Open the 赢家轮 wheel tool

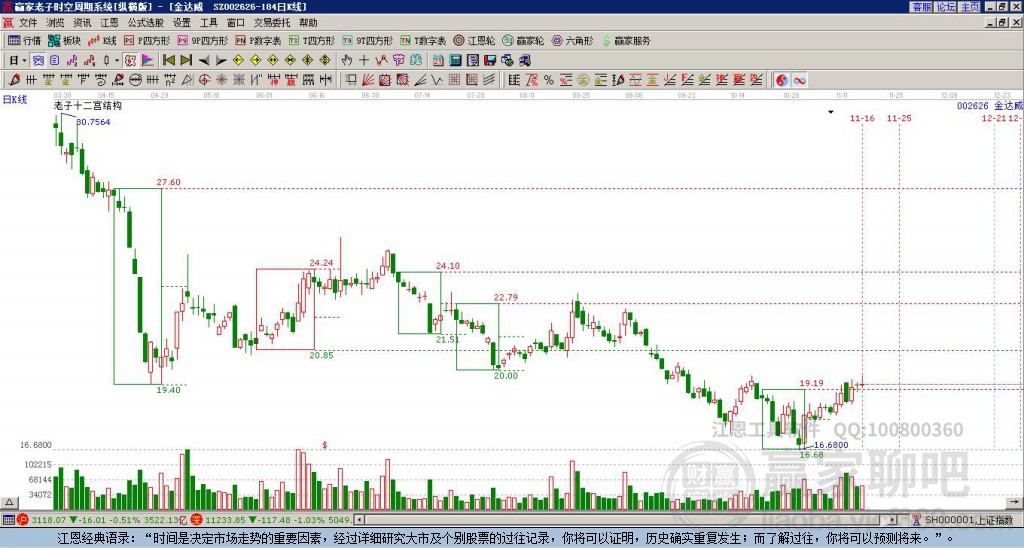[523, 40]
